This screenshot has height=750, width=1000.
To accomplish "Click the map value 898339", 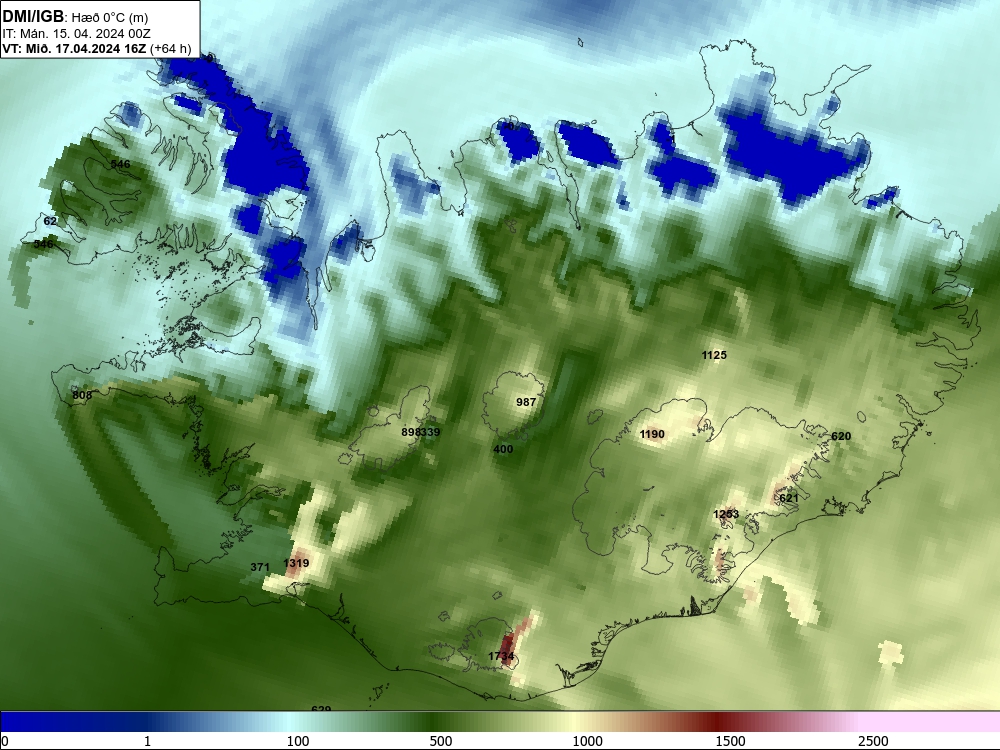I will pos(420,432).
